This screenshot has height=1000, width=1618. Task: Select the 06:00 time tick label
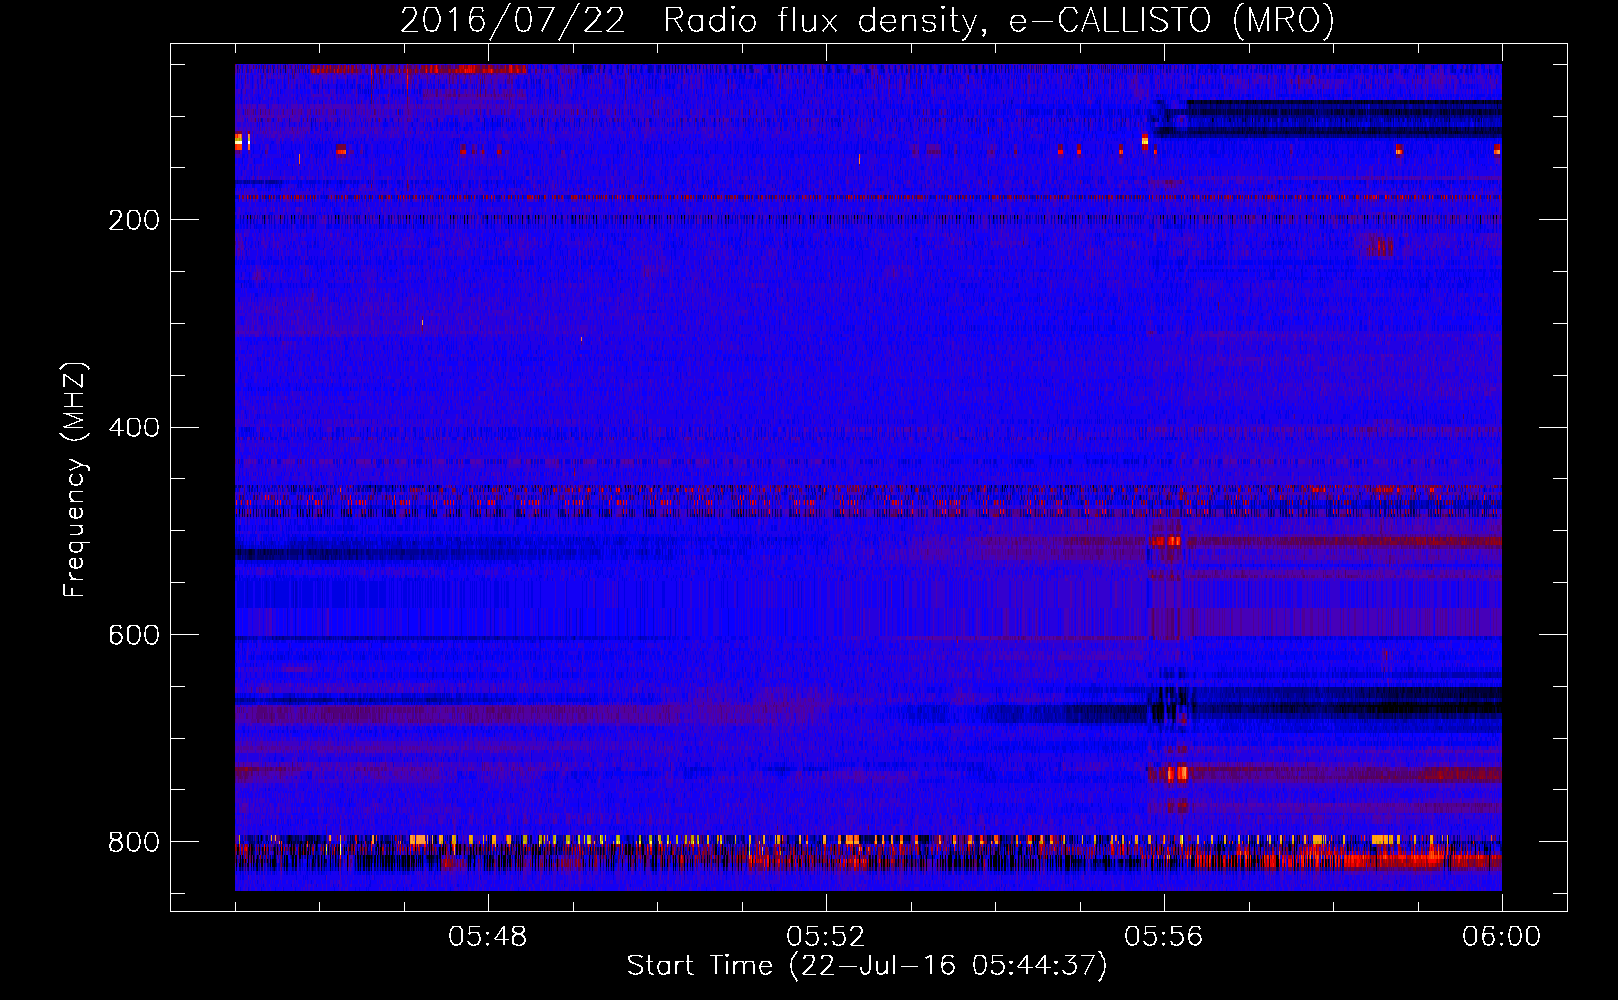click(1502, 937)
